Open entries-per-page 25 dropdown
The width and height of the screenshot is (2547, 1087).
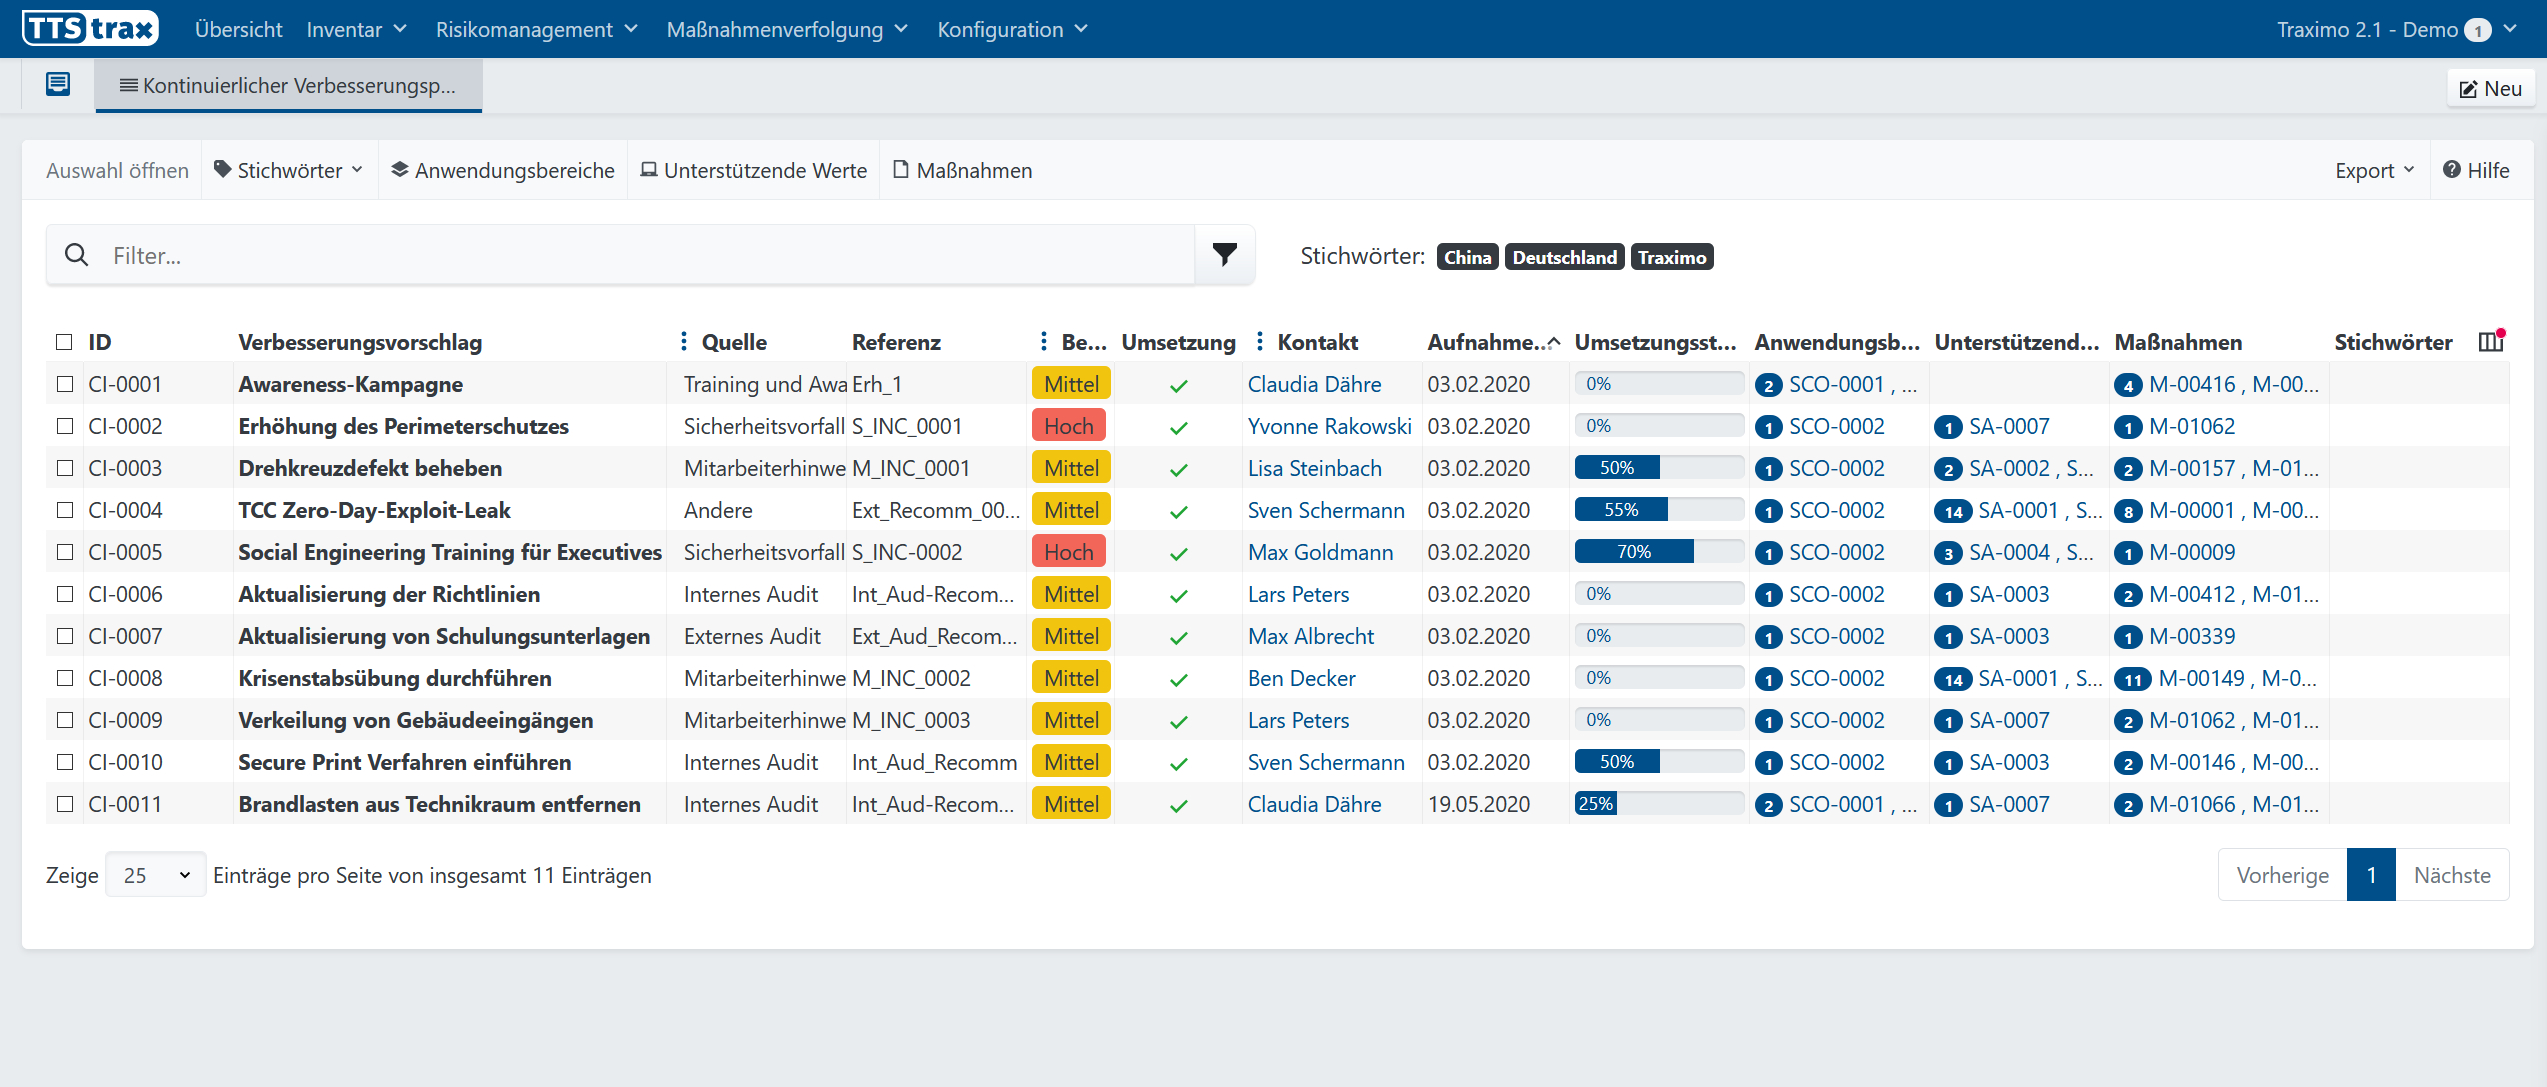coord(155,875)
